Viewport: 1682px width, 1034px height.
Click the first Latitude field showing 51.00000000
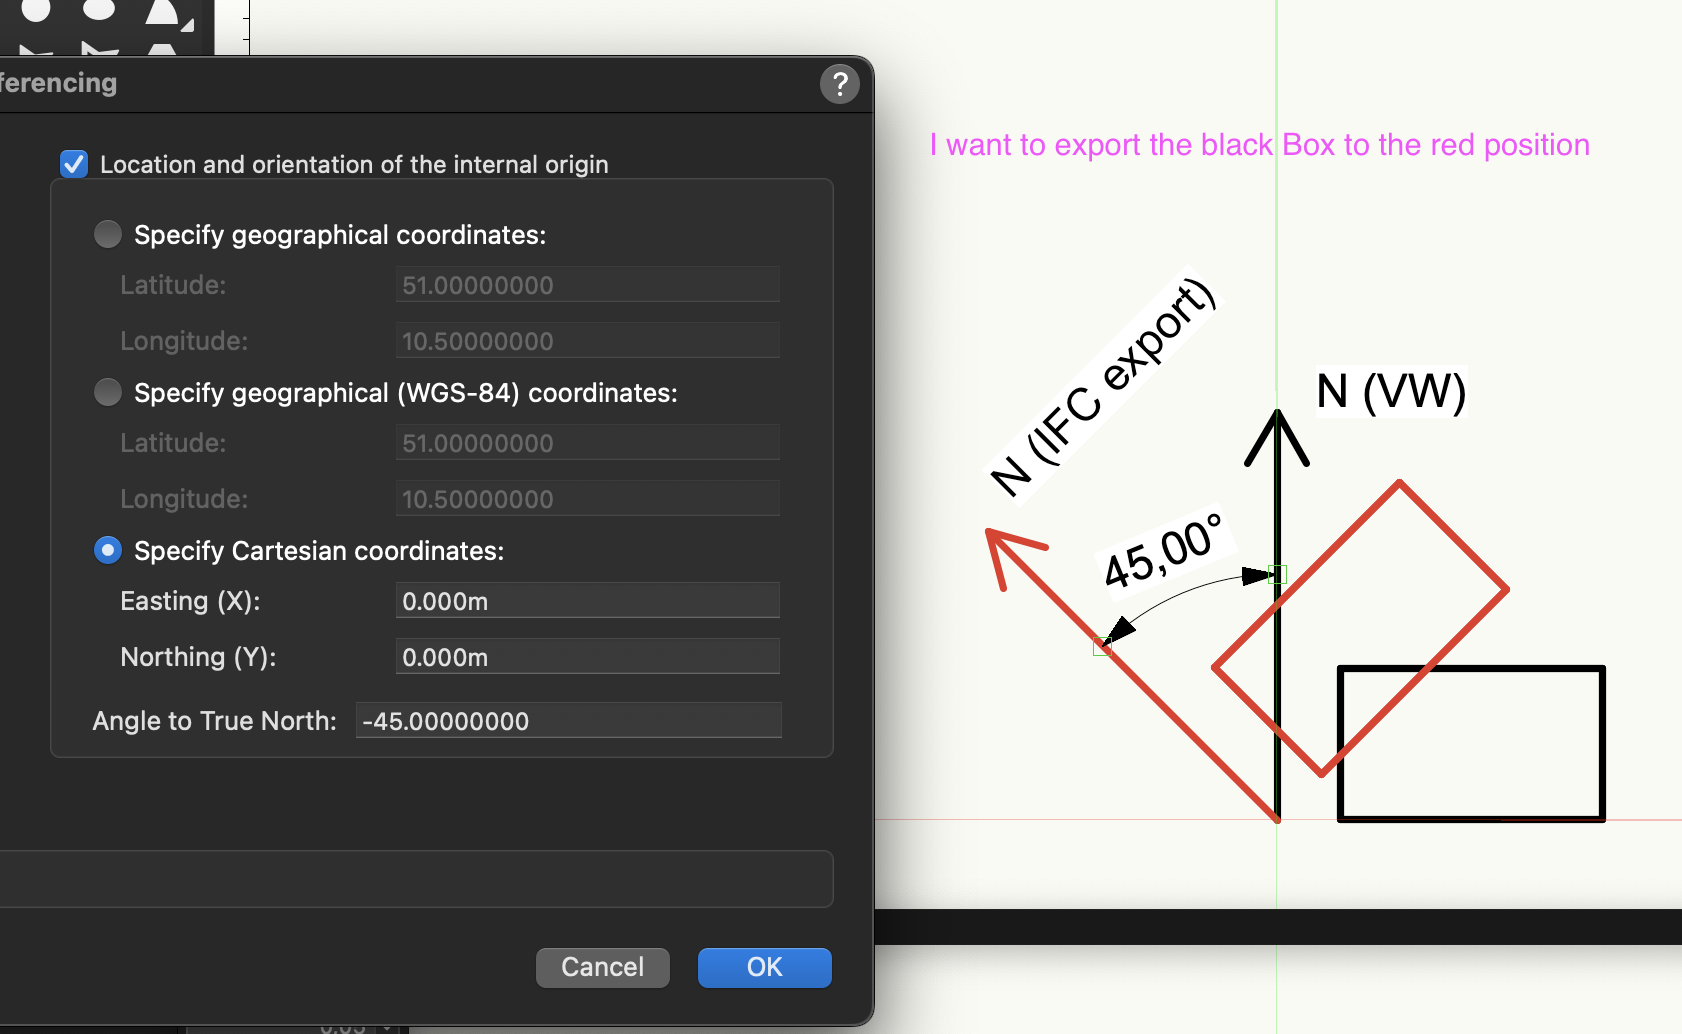(x=587, y=285)
